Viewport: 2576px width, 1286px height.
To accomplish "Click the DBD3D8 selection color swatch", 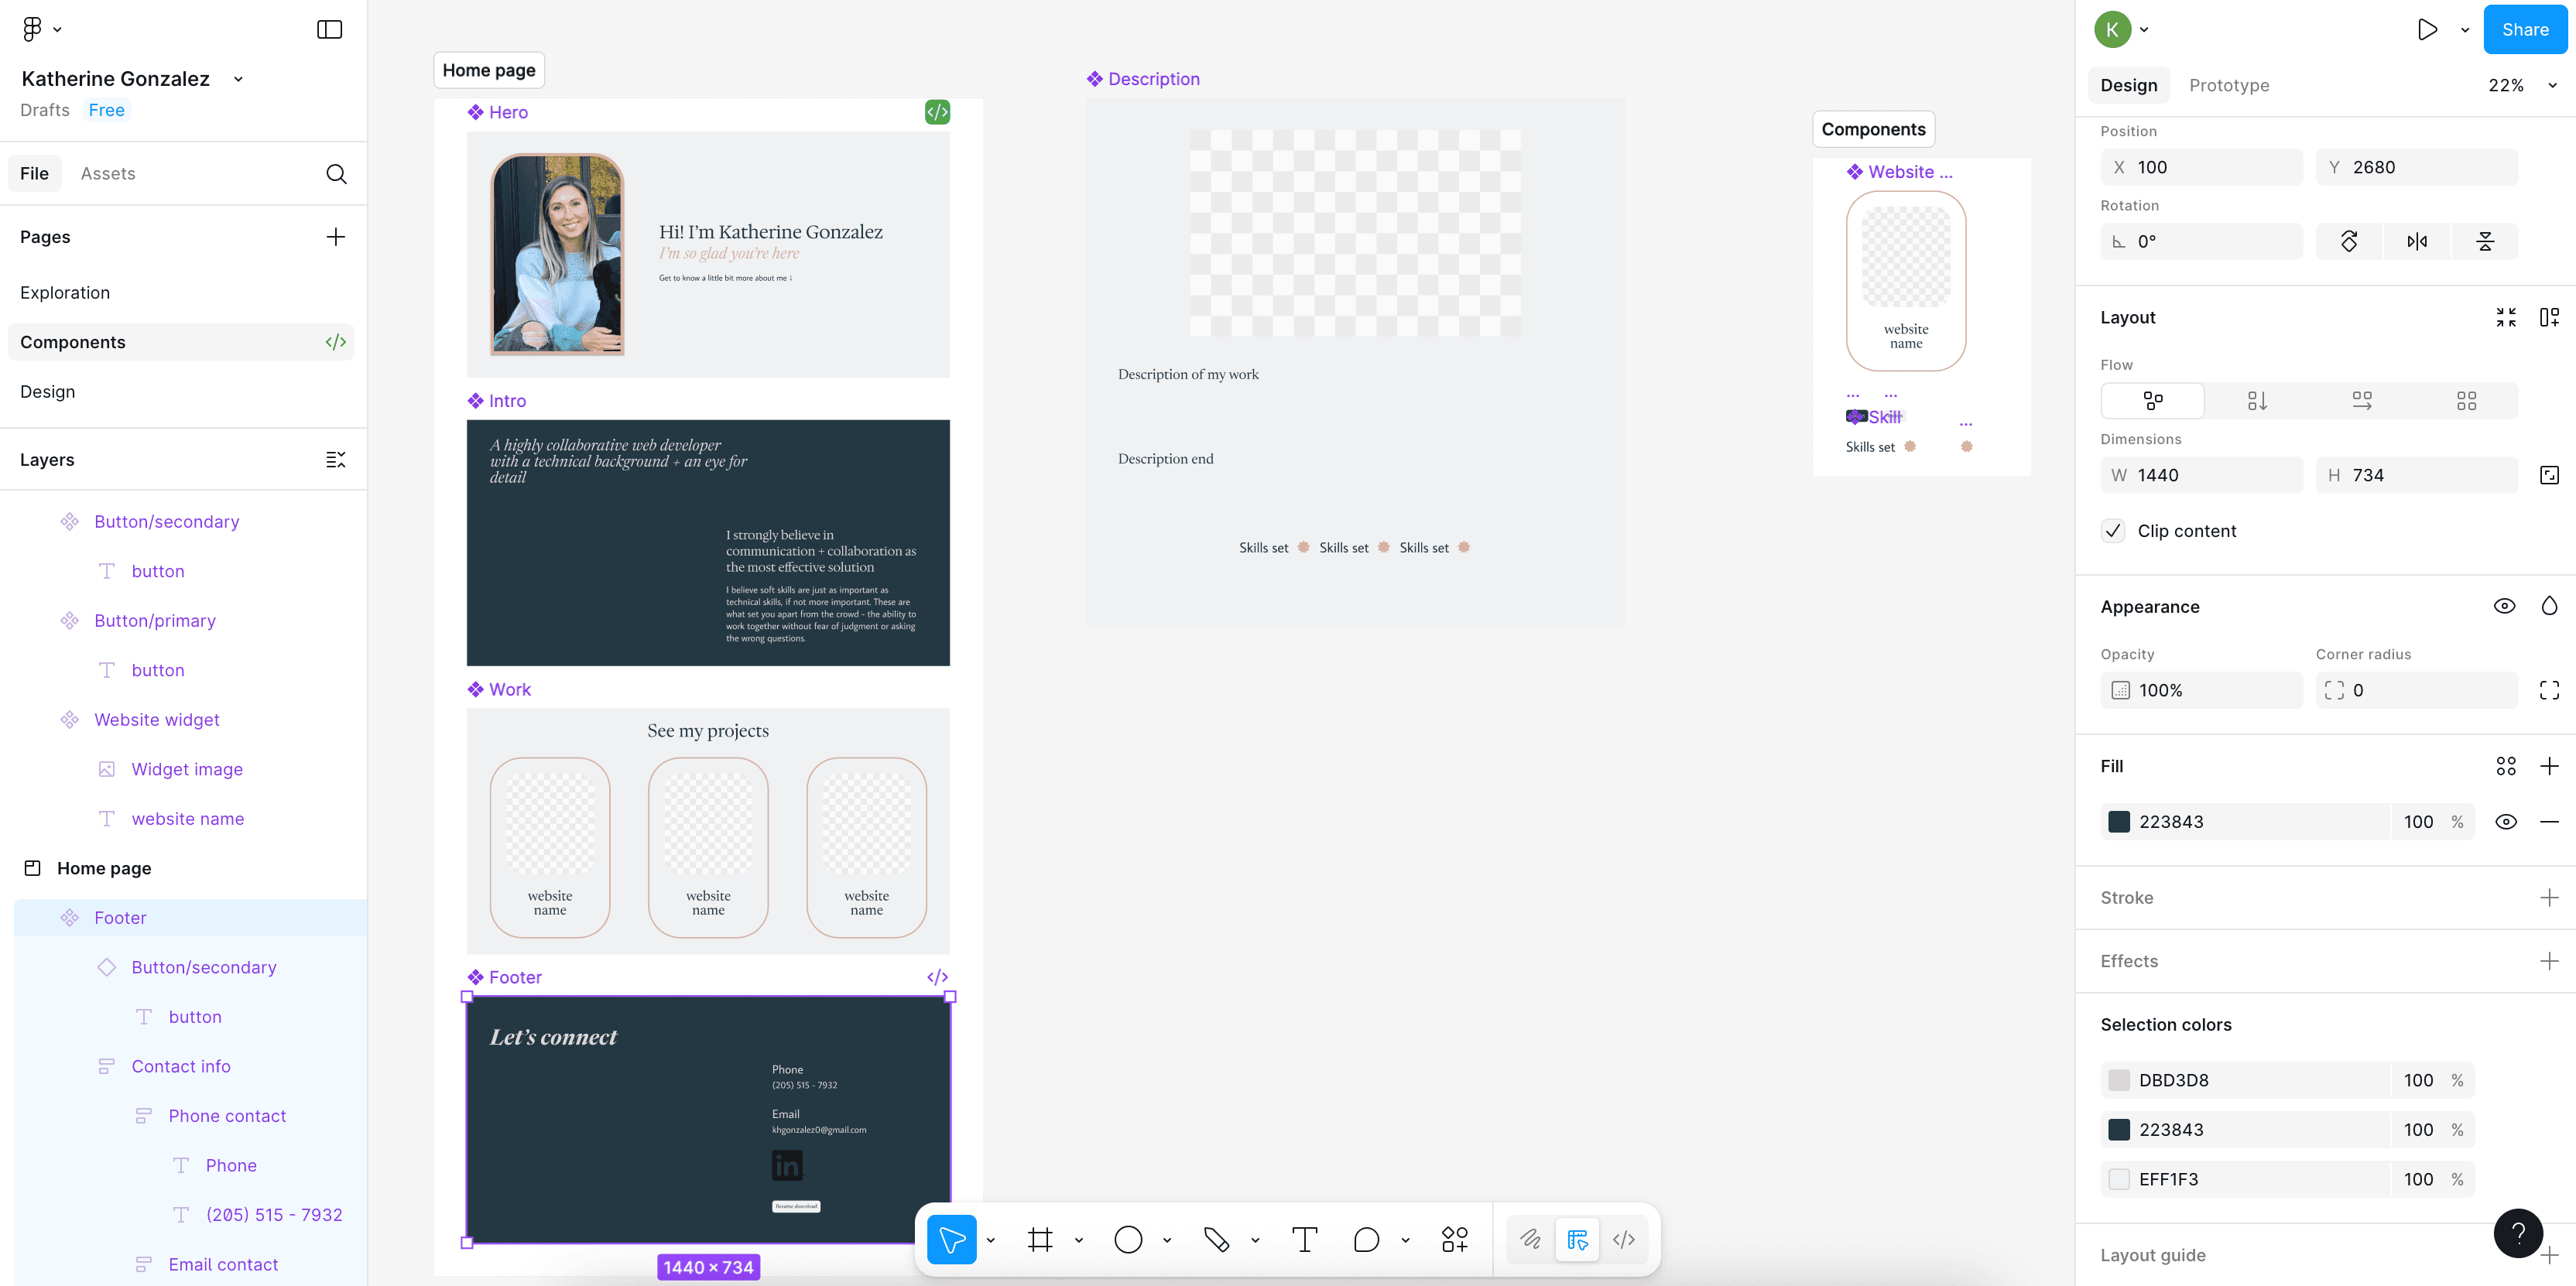I will (x=2119, y=1080).
